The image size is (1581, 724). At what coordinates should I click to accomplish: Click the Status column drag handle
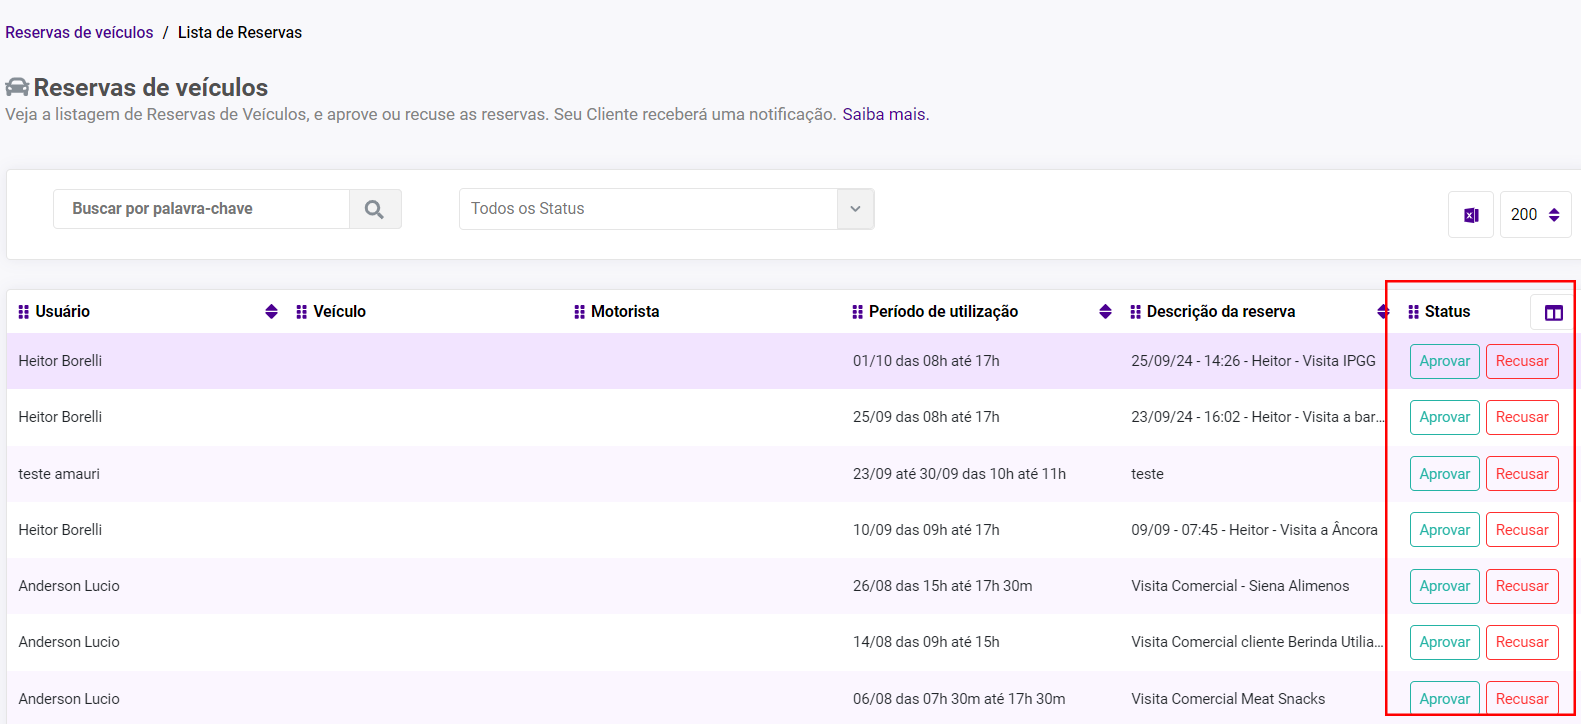pyautogui.click(x=1413, y=312)
